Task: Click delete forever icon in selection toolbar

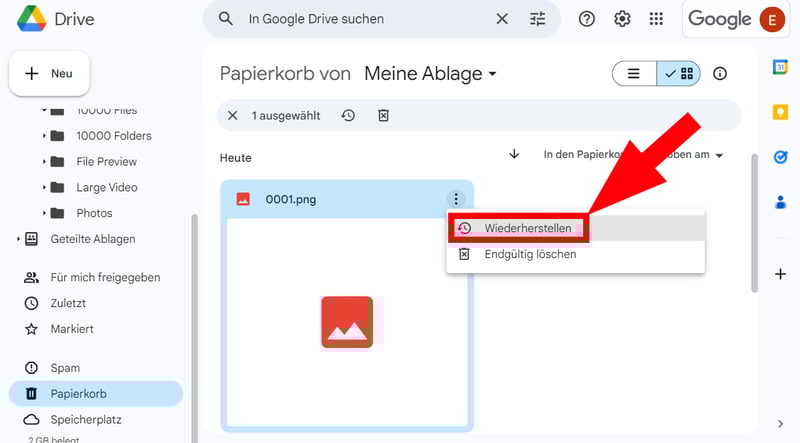Action: [x=383, y=116]
